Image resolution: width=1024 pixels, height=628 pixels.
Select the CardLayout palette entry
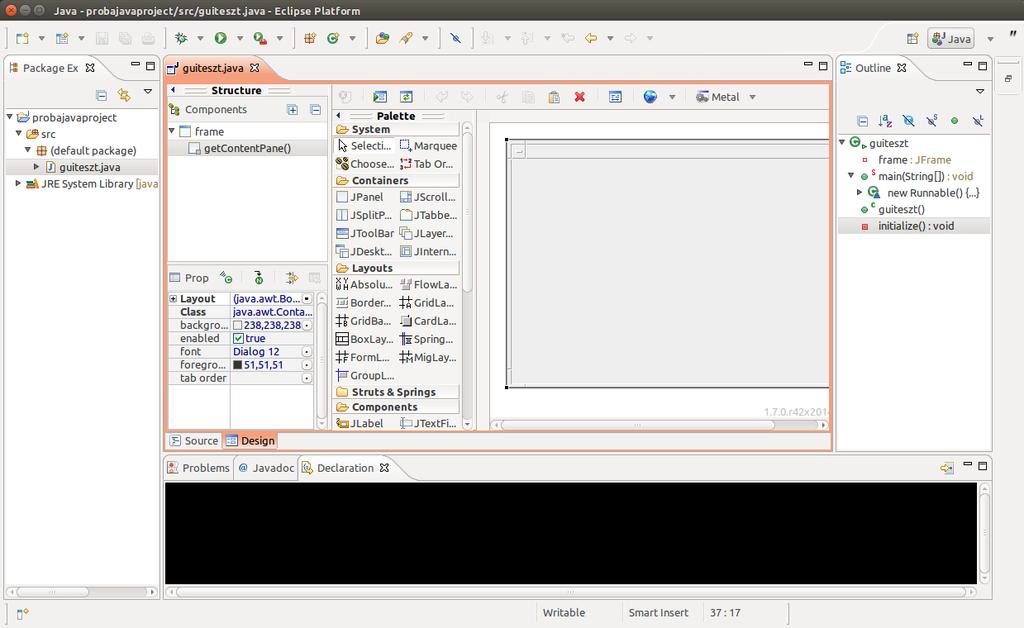(x=427, y=321)
